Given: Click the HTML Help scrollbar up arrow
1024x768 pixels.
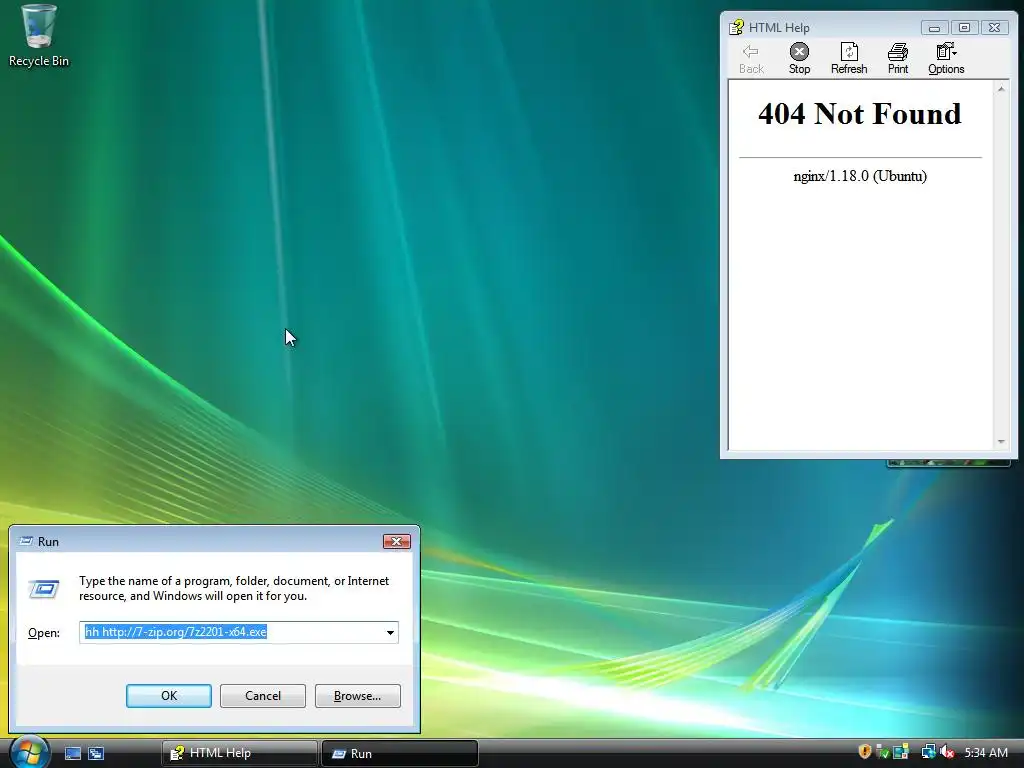Looking at the screenshot, I should pyautogui.click(x=1001, y=89).
